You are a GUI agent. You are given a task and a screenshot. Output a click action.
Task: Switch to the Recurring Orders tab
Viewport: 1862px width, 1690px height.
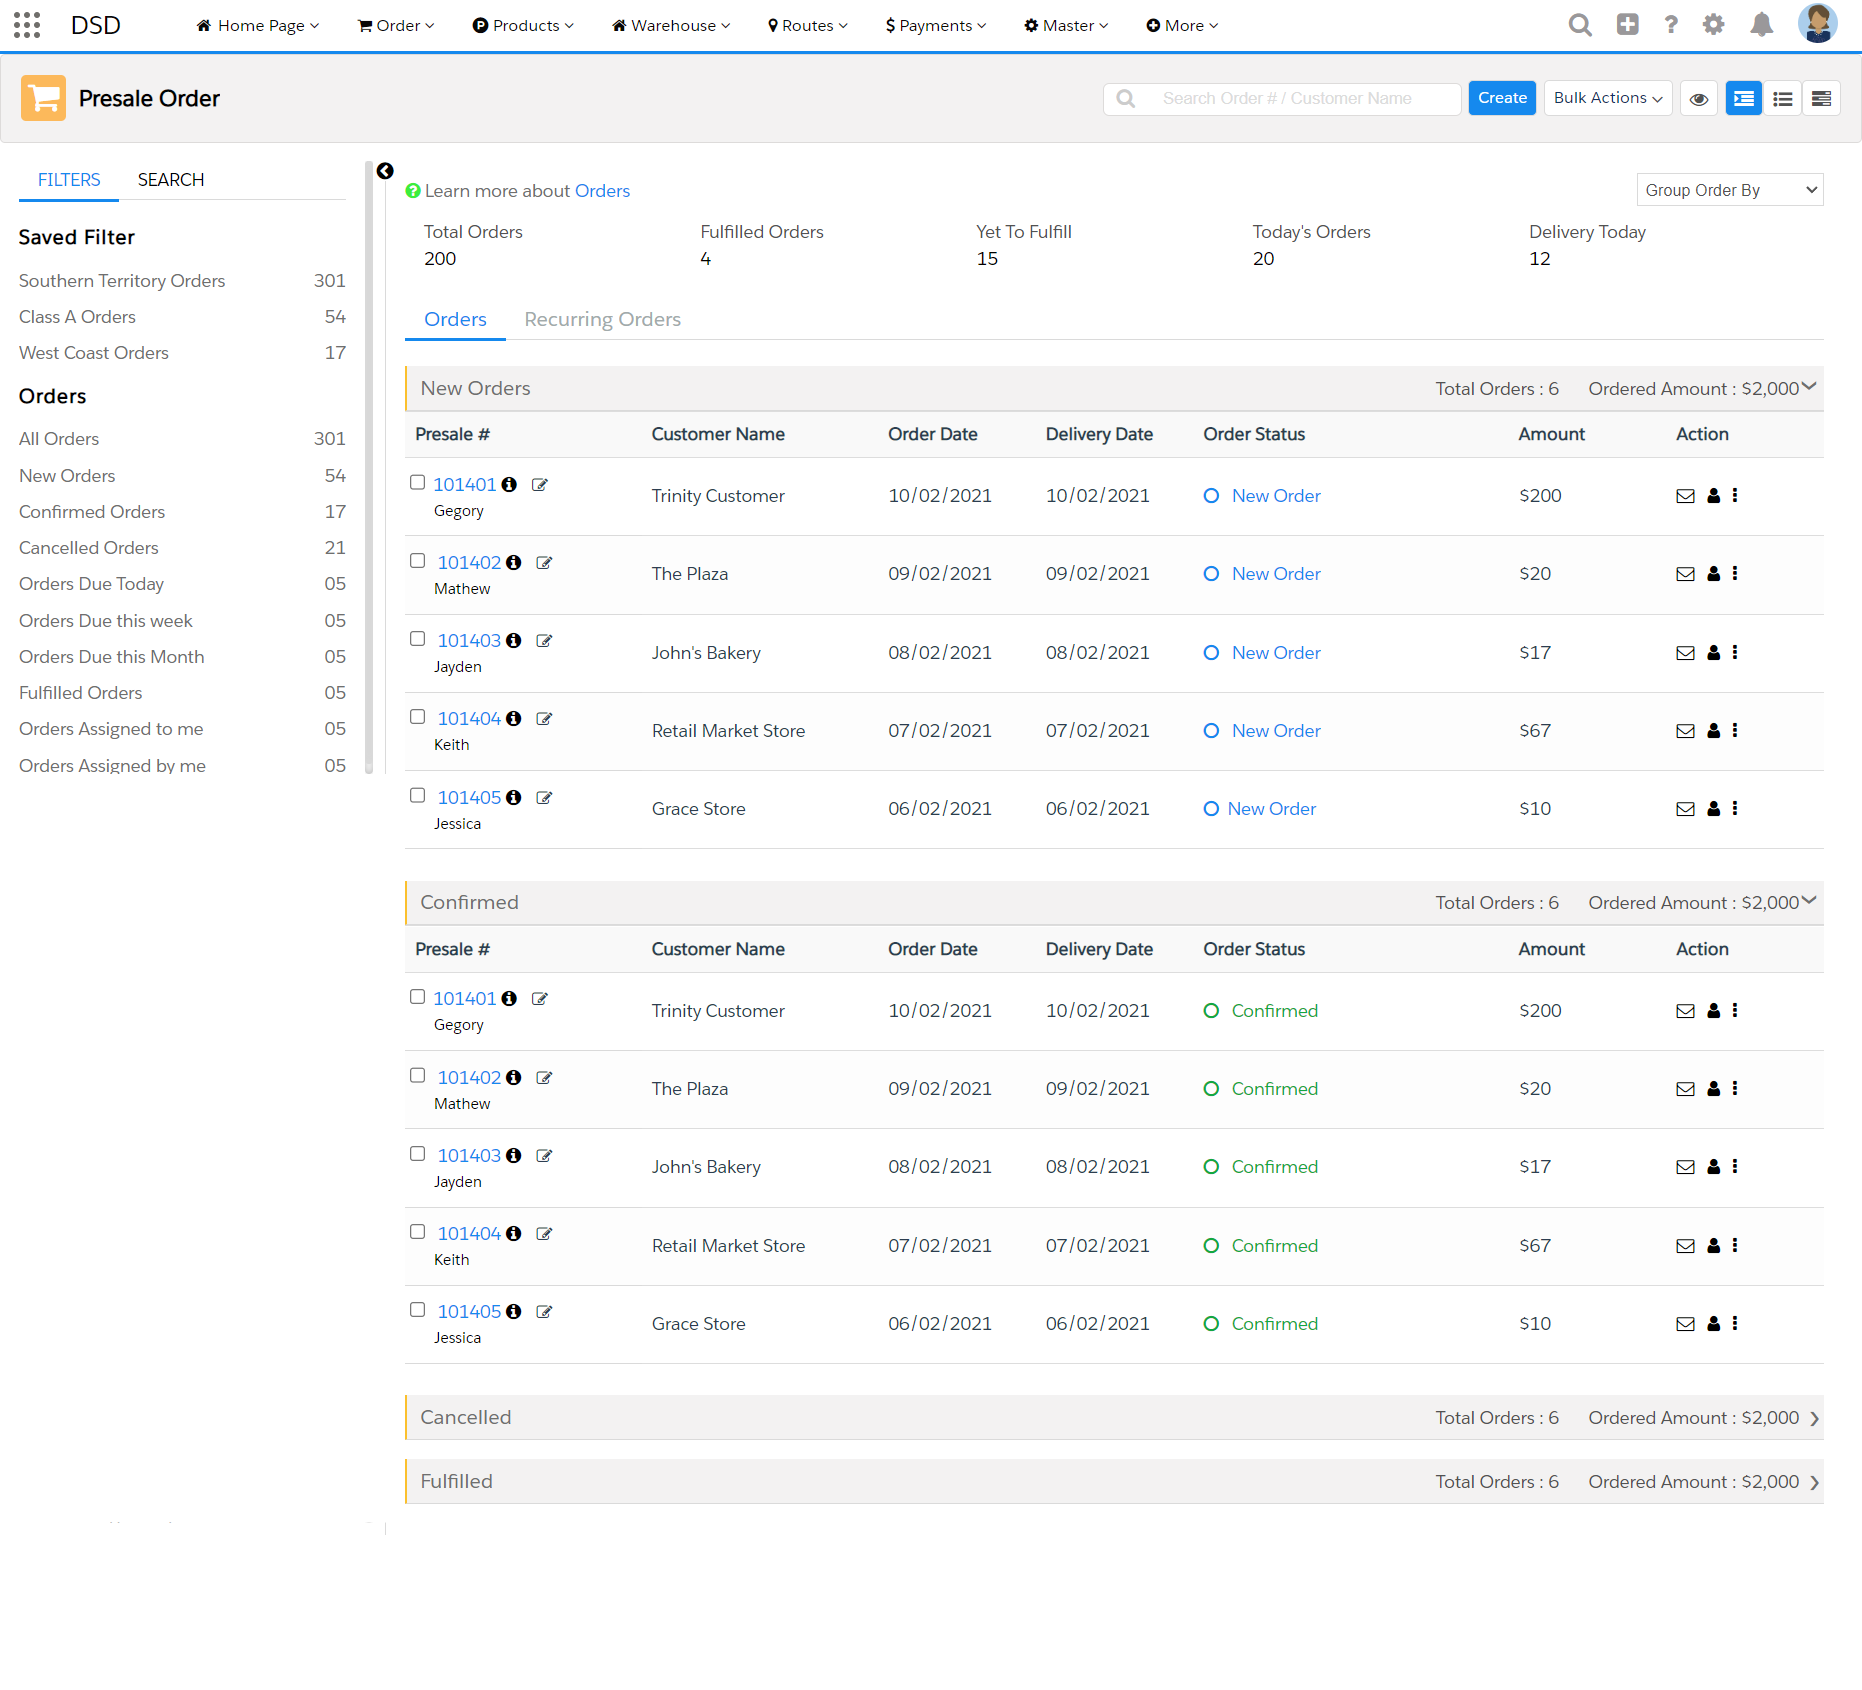602,319
